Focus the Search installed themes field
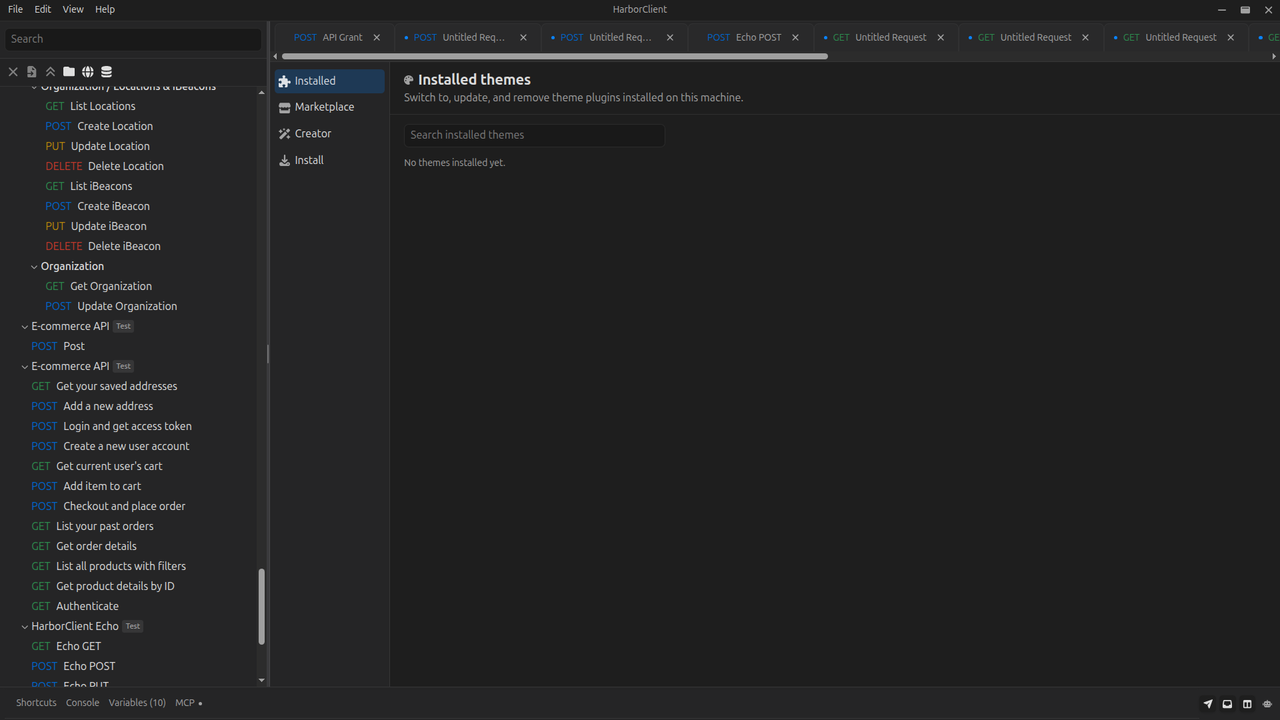Viewport: 1280px width, 720px height. [x=534, y=135]
